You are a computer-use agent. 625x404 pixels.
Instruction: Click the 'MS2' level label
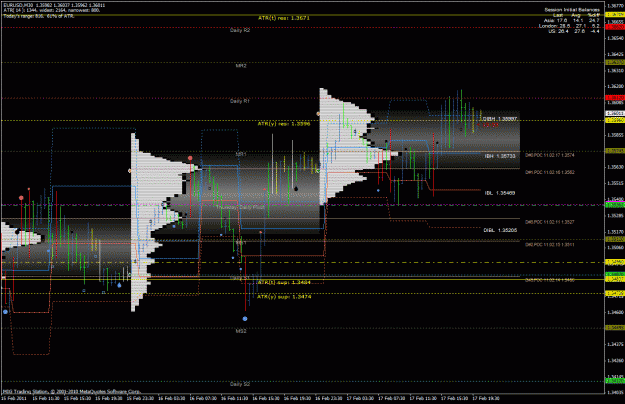241,331
